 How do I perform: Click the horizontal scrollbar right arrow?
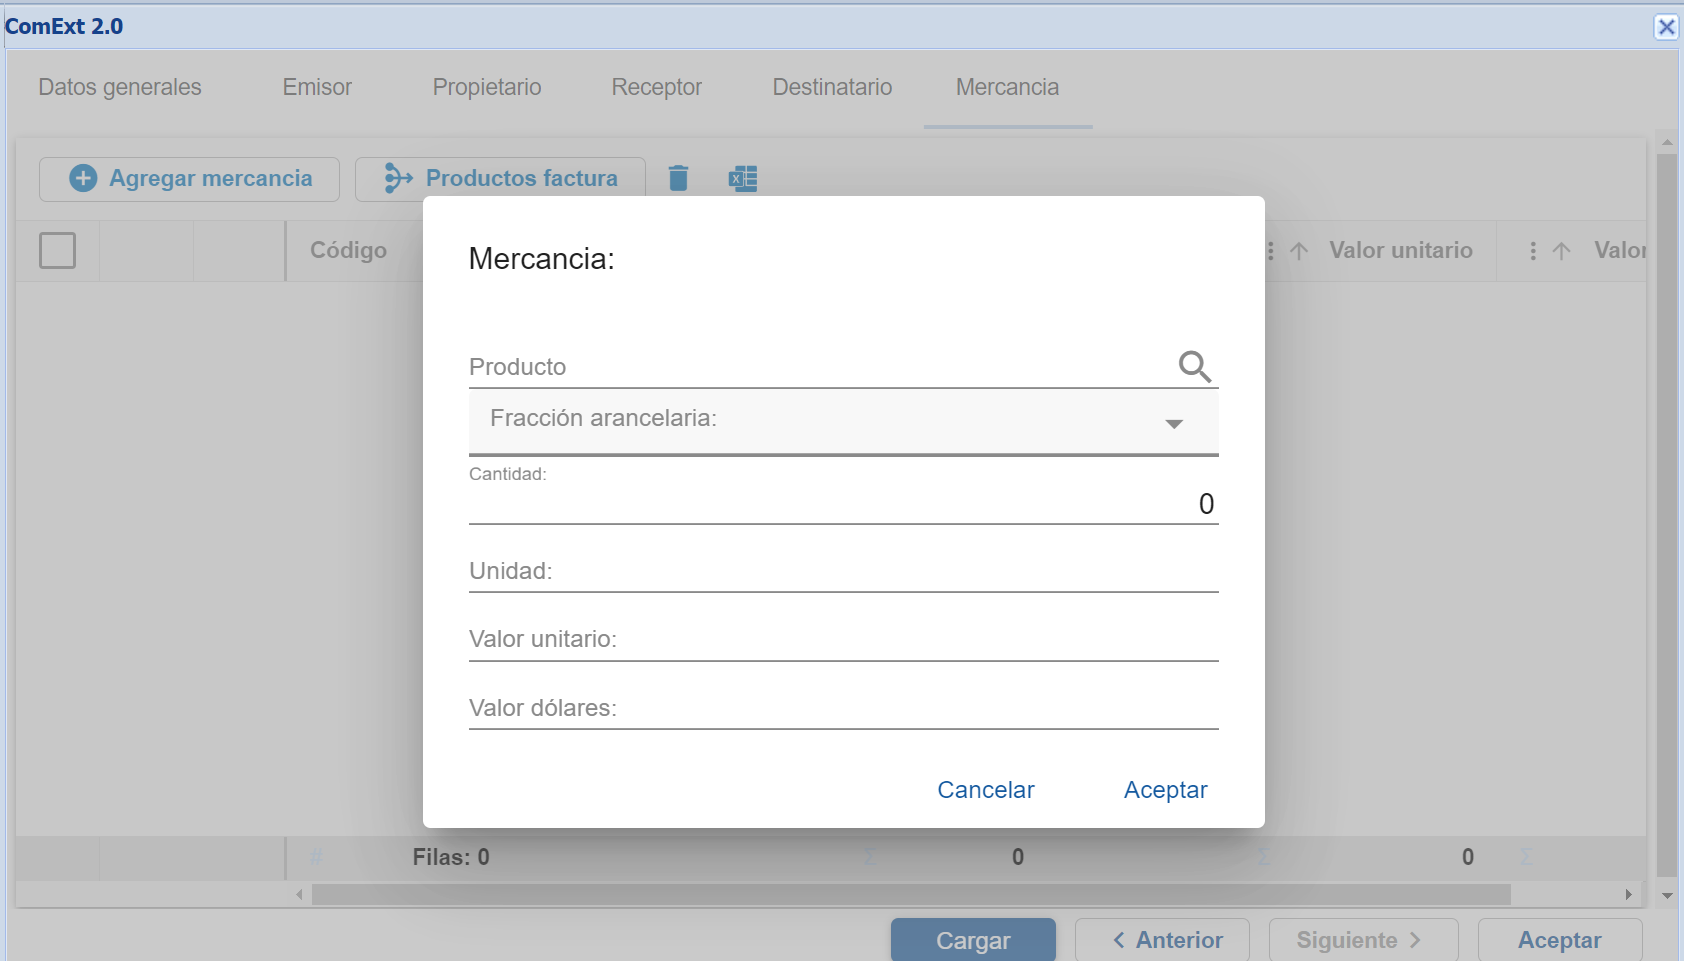coord(1628,894)
